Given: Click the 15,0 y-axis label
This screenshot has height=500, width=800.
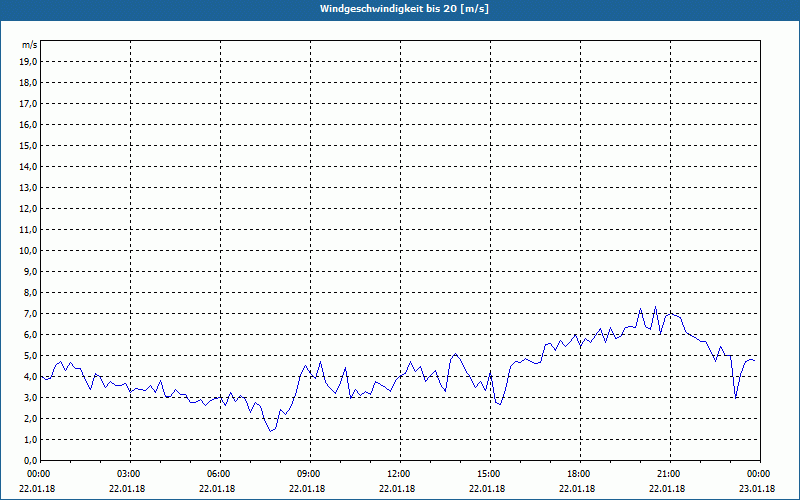Looking at the screenshot, I should (x=28, y=145).
